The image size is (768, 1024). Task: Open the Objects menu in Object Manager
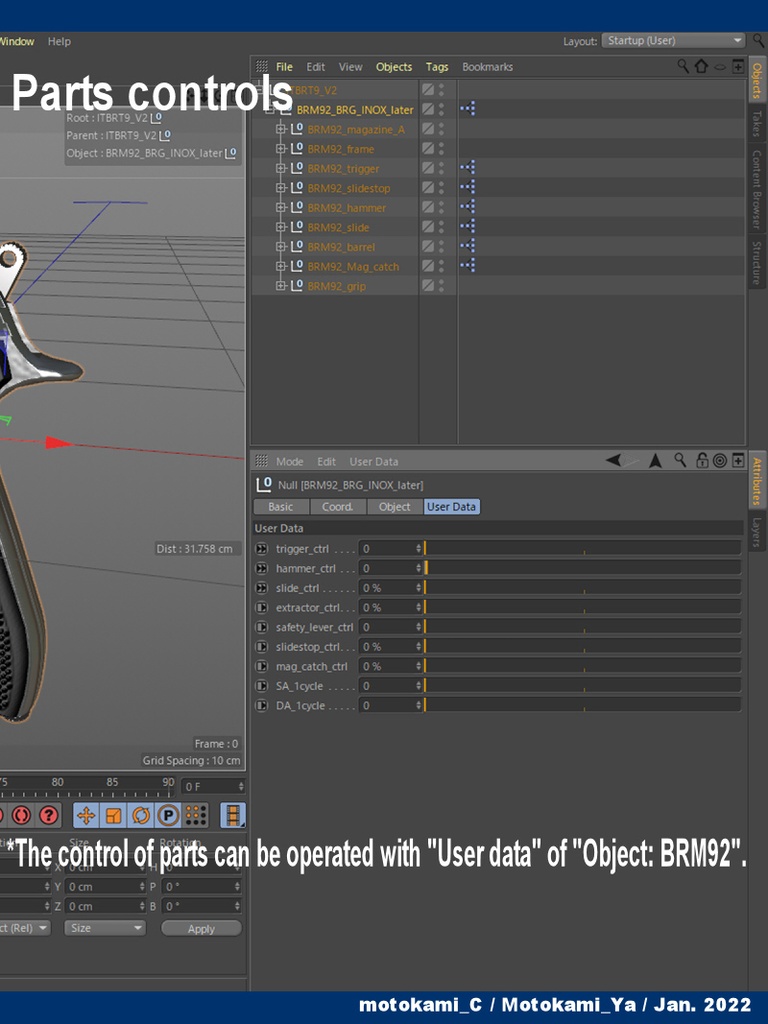point(394,67)
